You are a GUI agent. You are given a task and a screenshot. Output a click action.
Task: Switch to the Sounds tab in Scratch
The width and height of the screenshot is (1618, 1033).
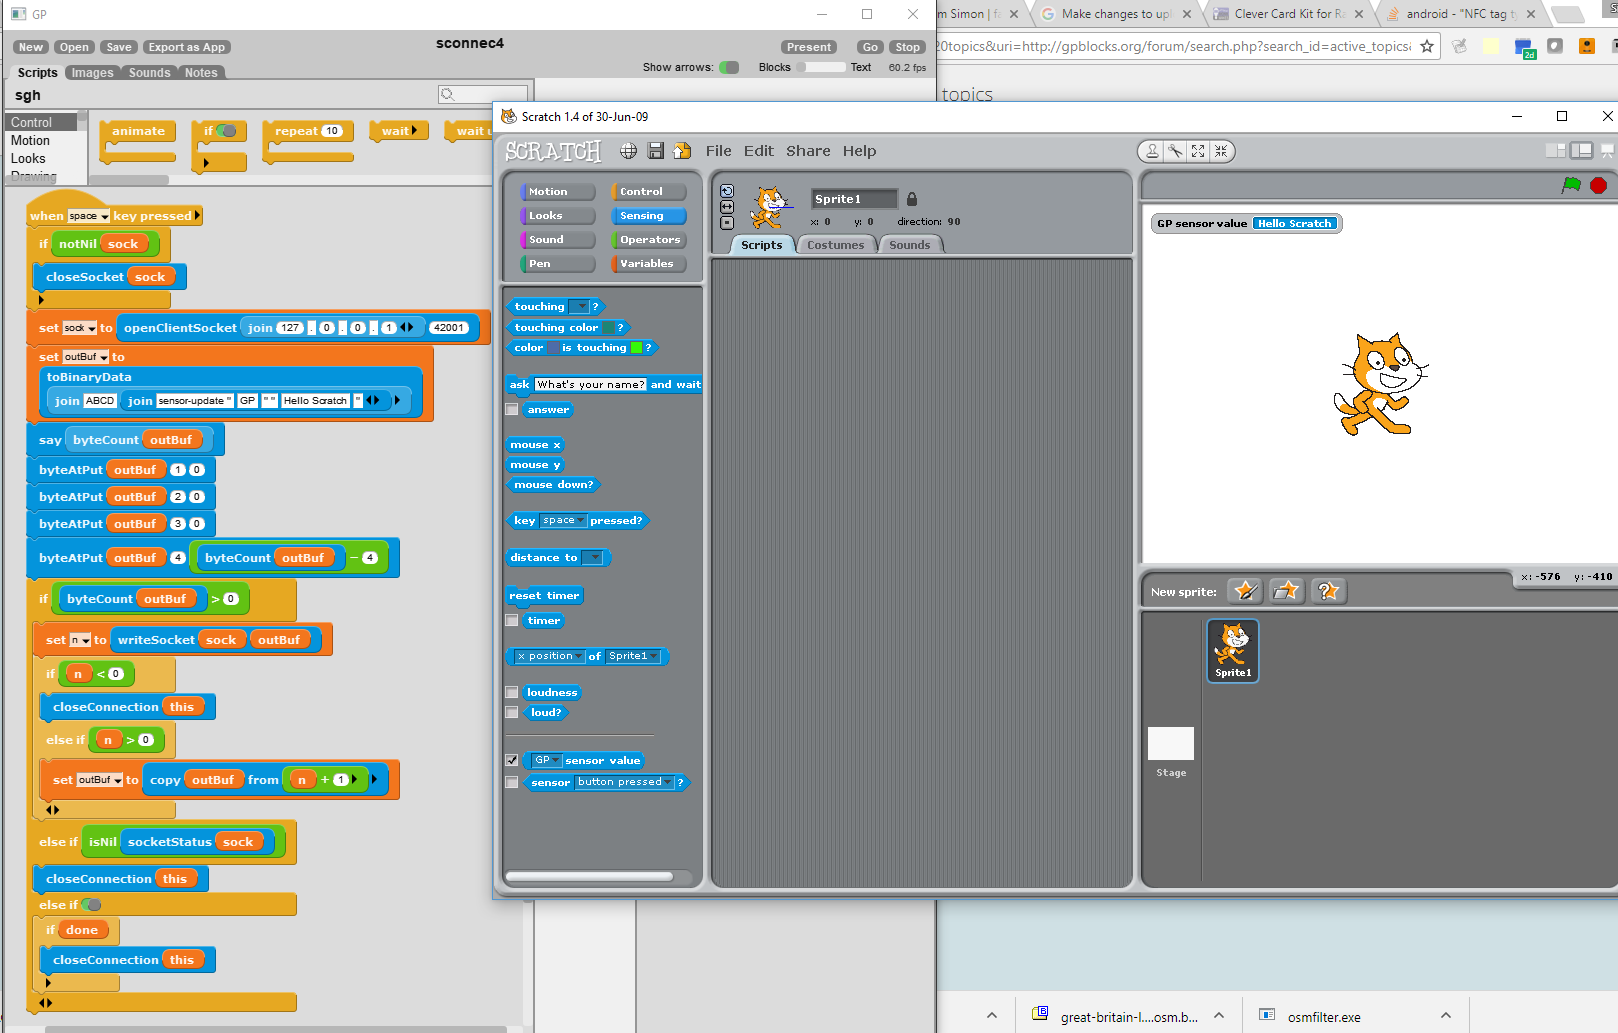[x=909, y=245]
